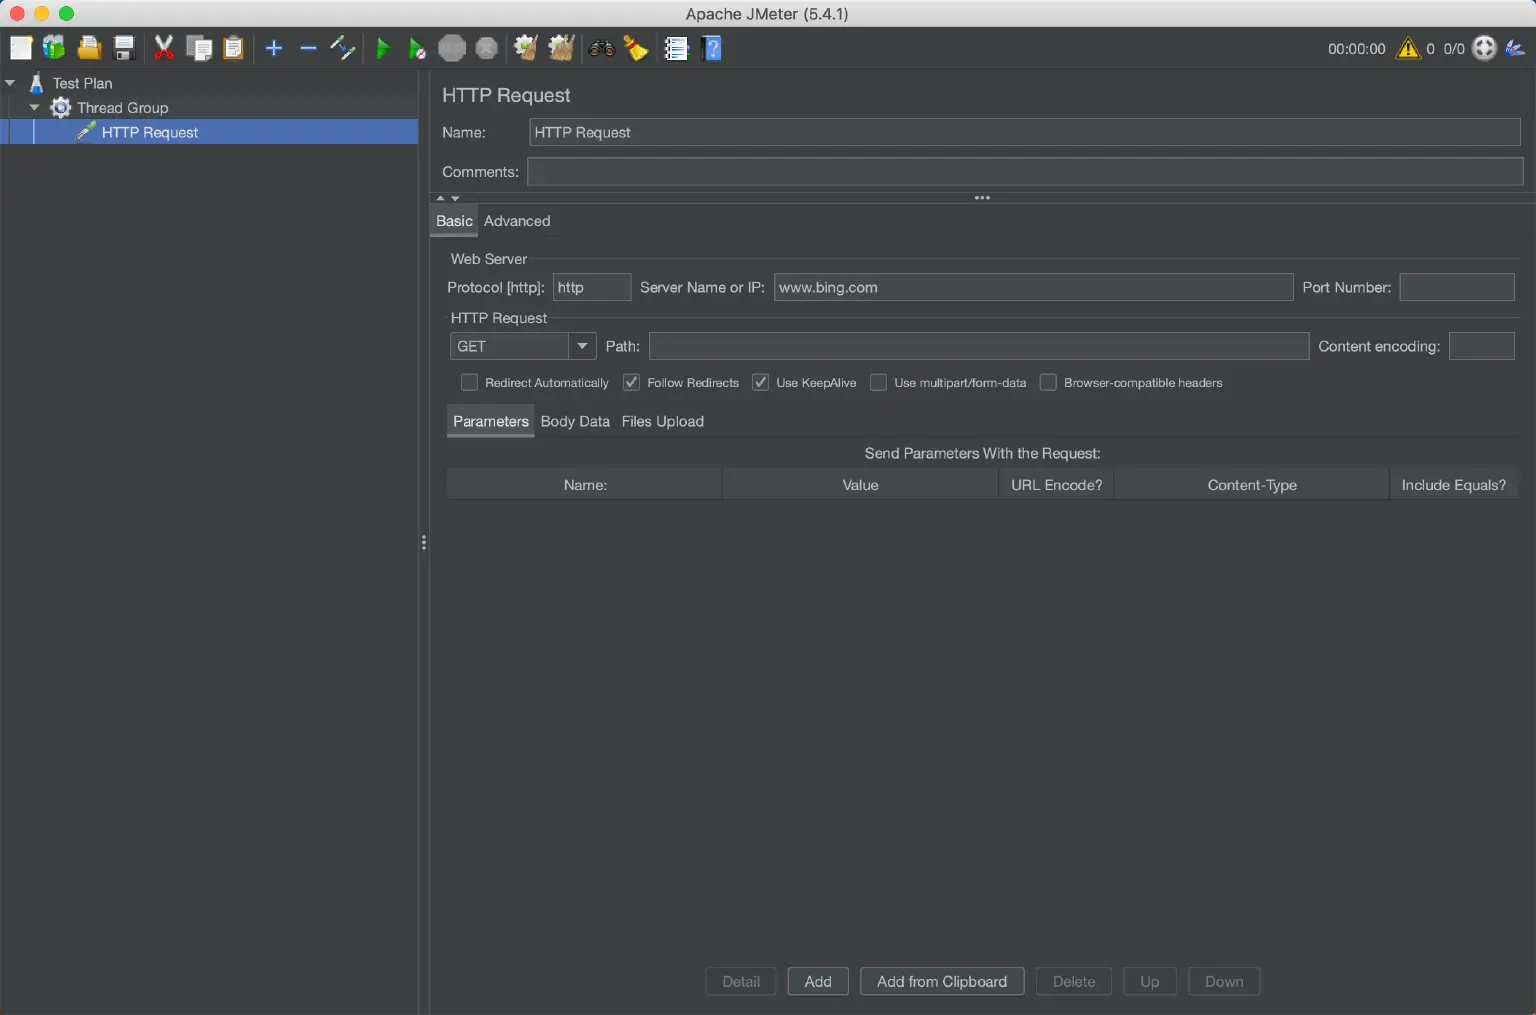Save the test plan using the disk icon
Screen dimensions: 1536x1015
click(124, 48)
